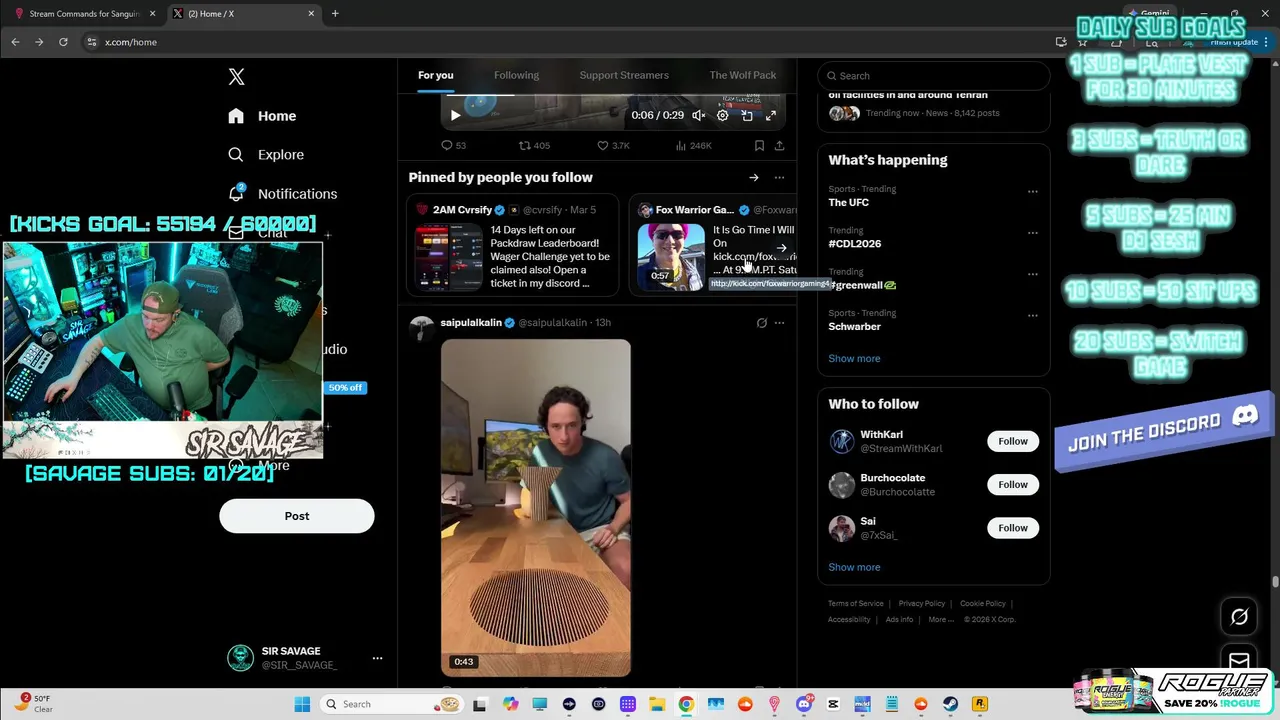Viewport: 1280px width, 720px height.
Task: Follow WithKarl
Action: coord(1012,441)
